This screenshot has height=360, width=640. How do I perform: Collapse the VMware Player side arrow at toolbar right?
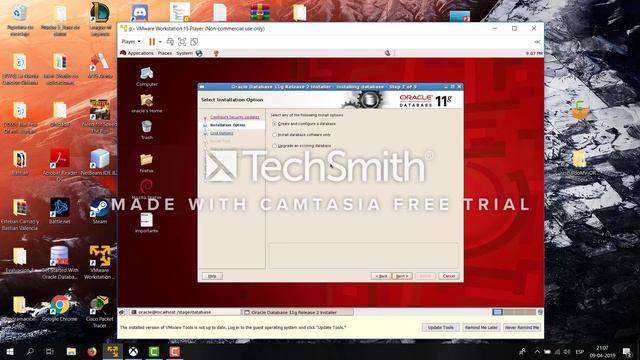(537, 42)
